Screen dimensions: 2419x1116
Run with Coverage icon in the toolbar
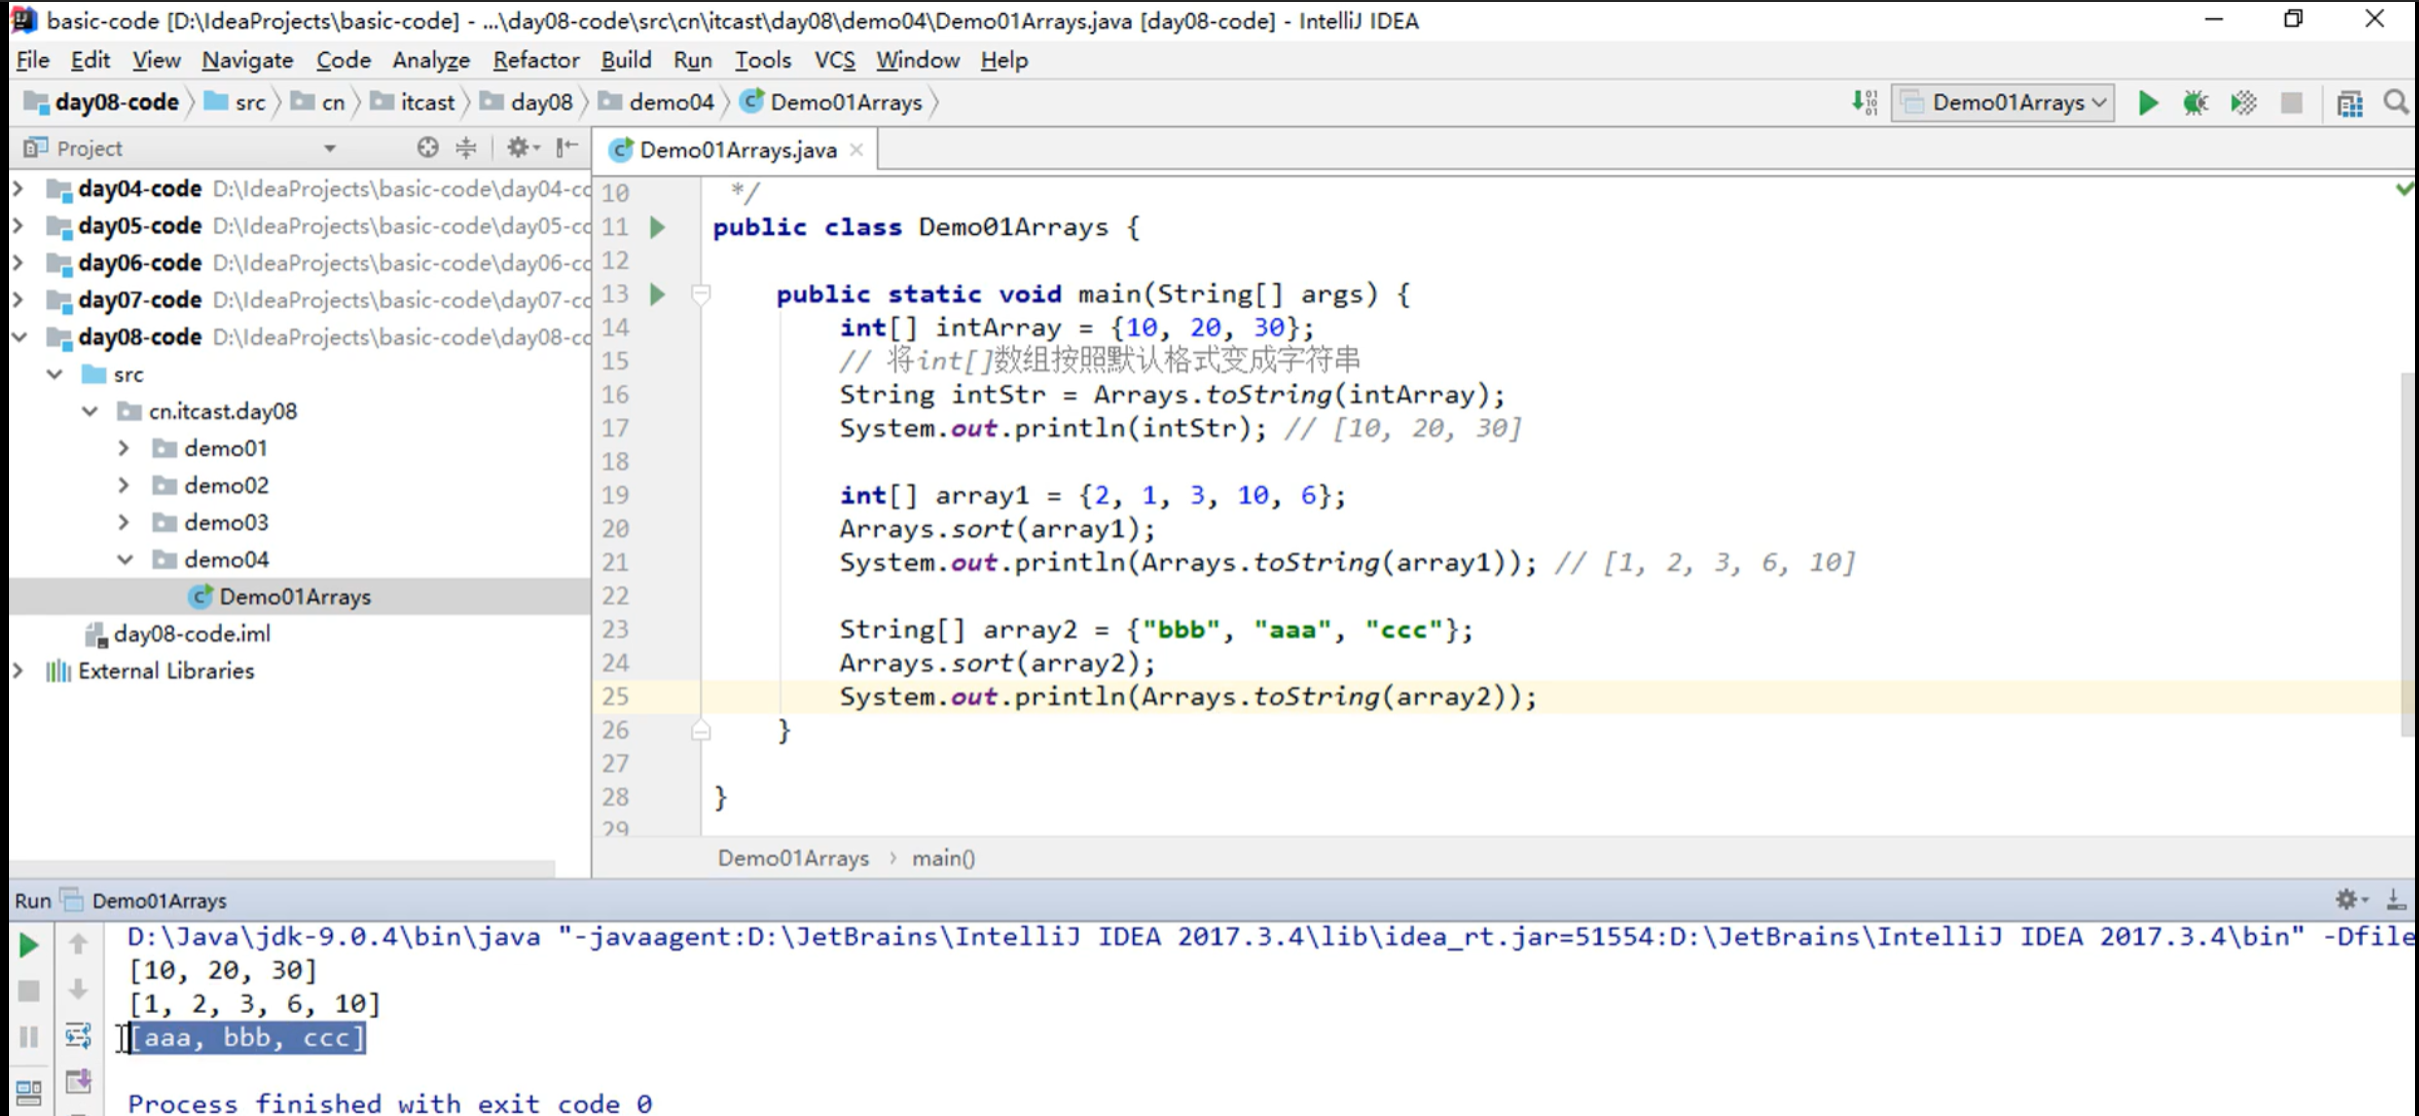click(2243, 103)
